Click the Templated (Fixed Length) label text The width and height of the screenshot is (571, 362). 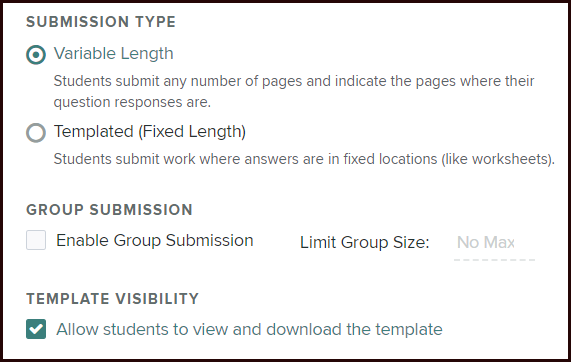(150, 132)
